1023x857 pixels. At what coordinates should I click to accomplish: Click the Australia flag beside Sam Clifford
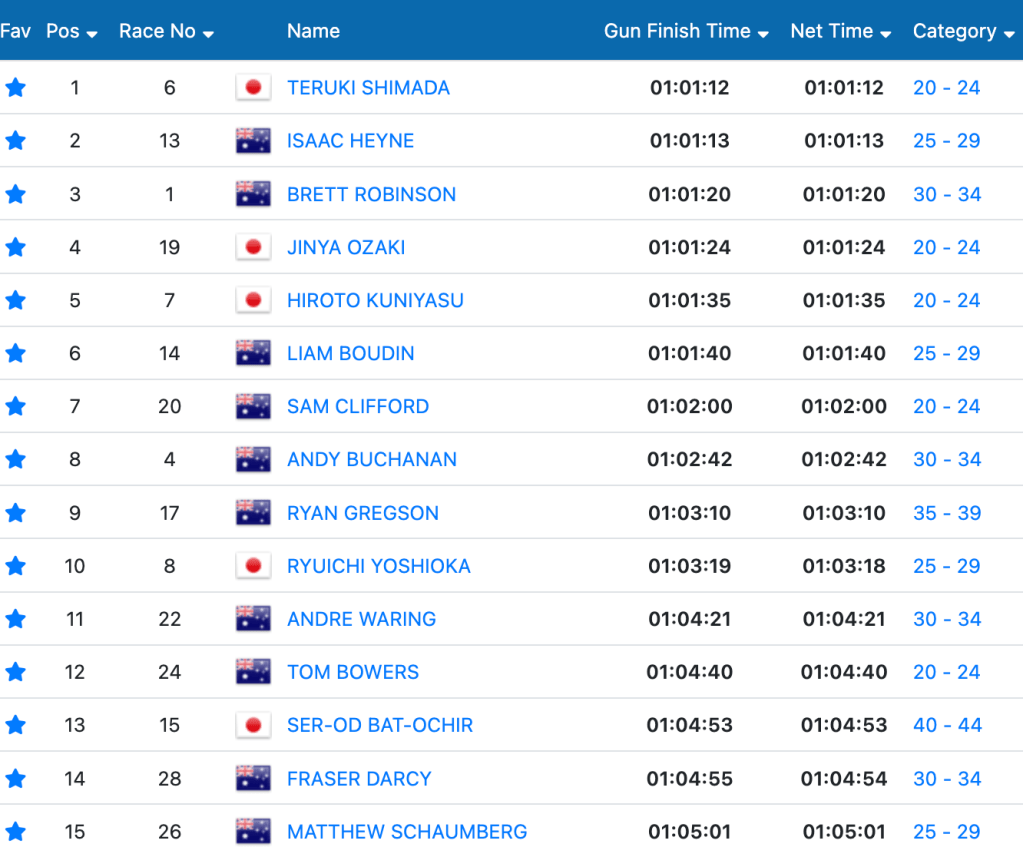click(x=253, y=406)
